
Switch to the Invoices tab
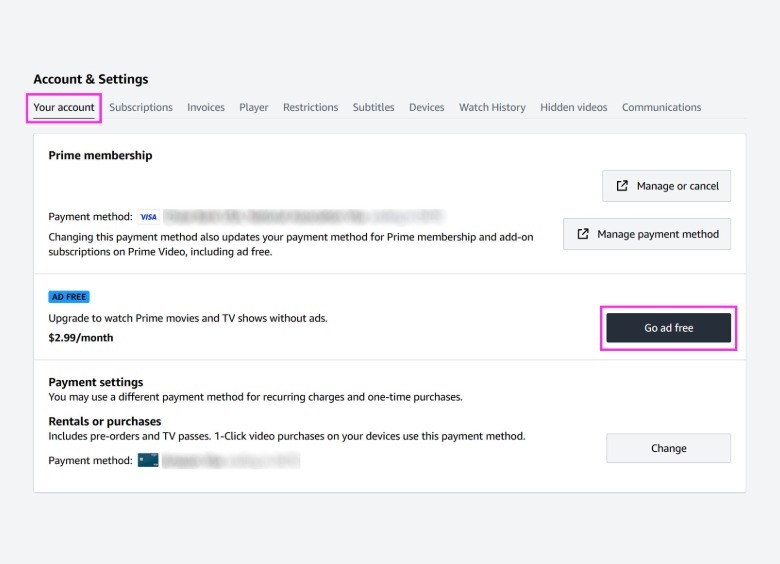pyautogui.click(x=206, y=107)
